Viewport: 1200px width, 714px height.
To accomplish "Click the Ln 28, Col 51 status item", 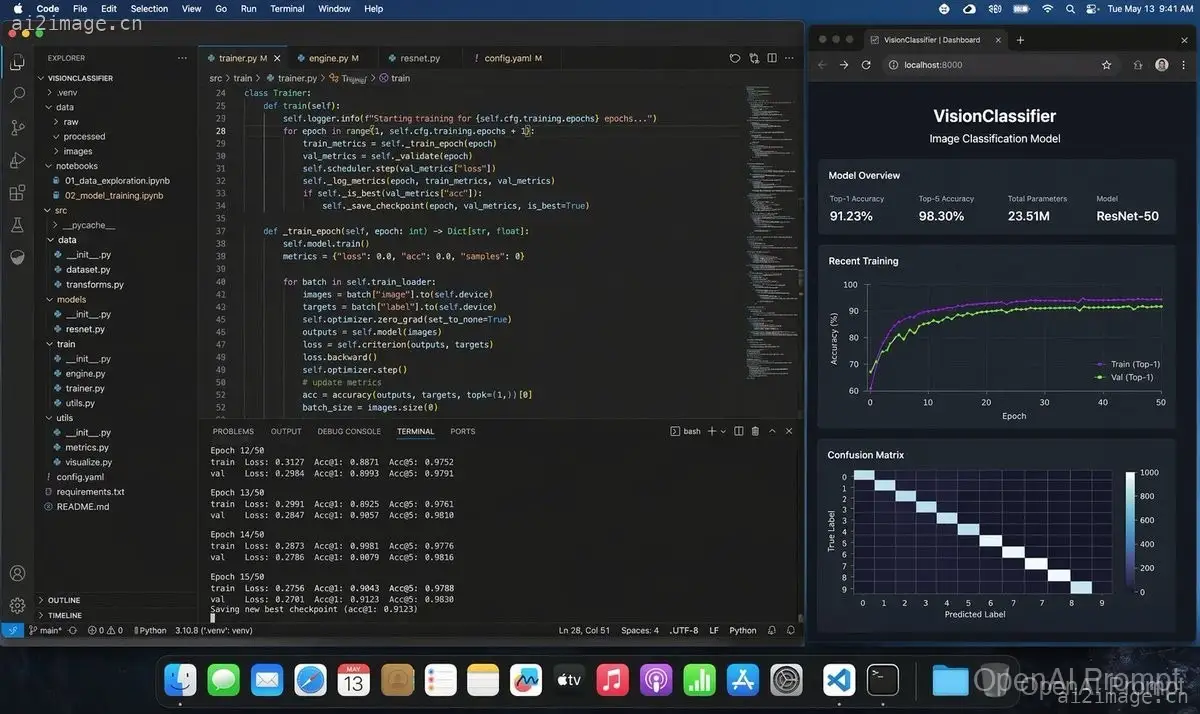I will click(585, 631).
